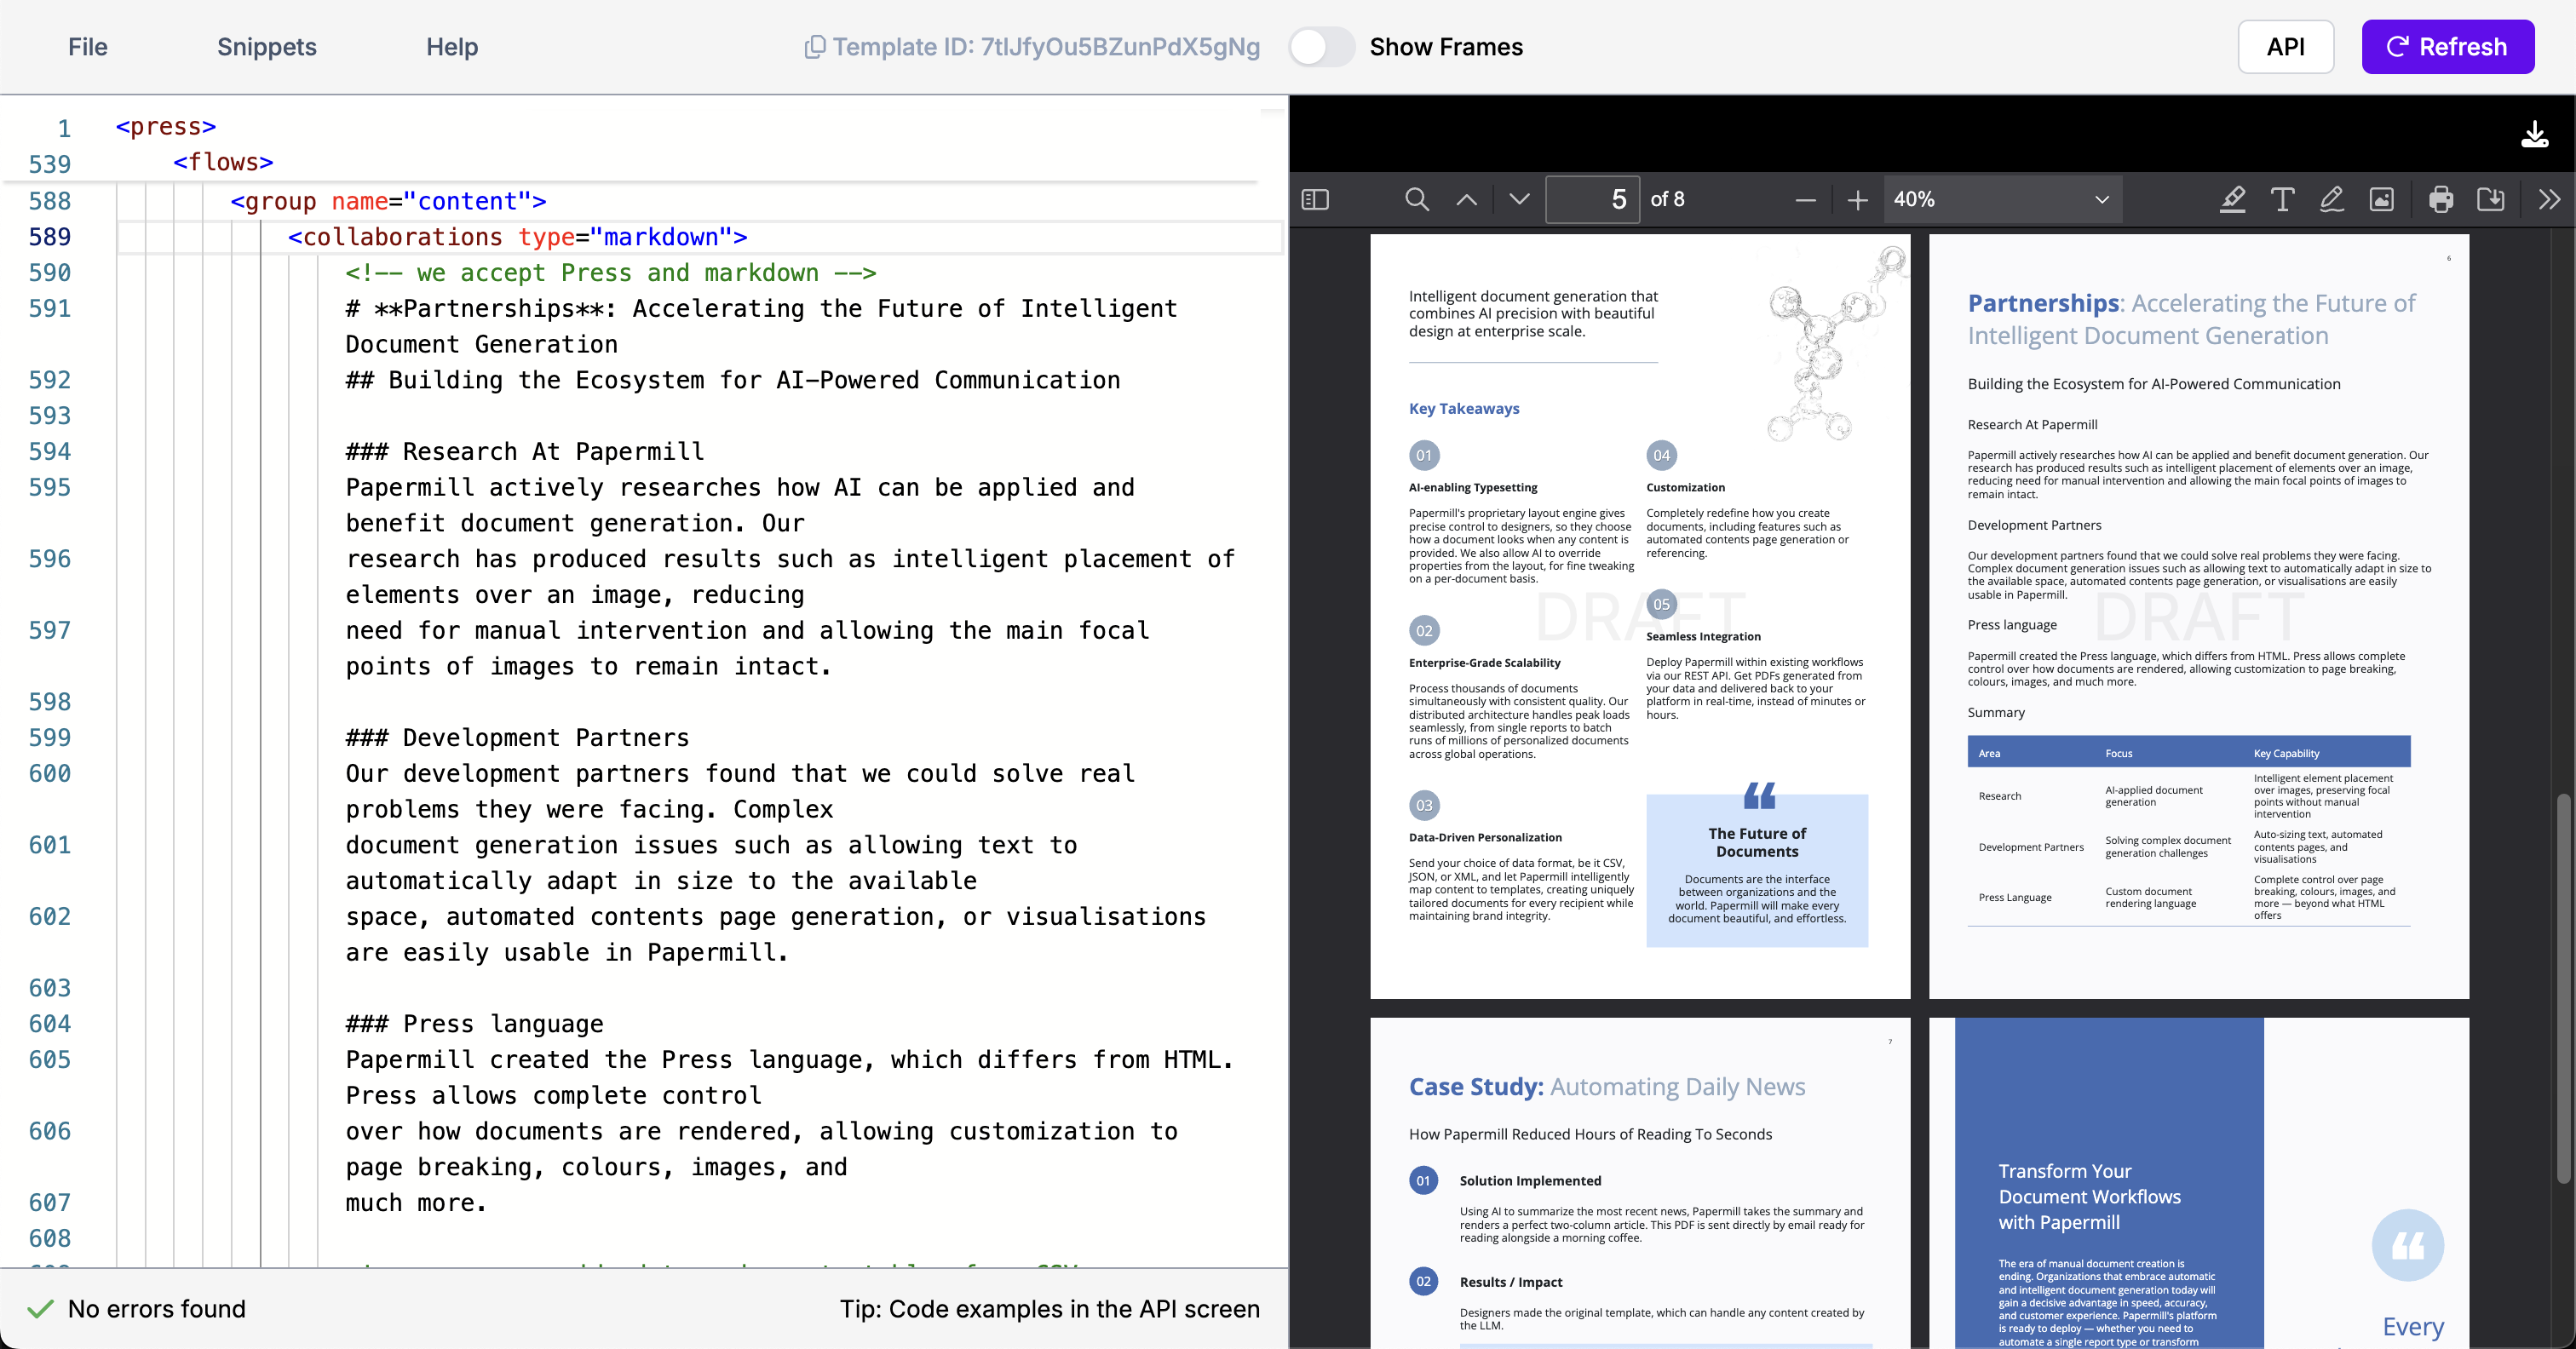Select the highlight annotation tool

tap(2232, 199)
